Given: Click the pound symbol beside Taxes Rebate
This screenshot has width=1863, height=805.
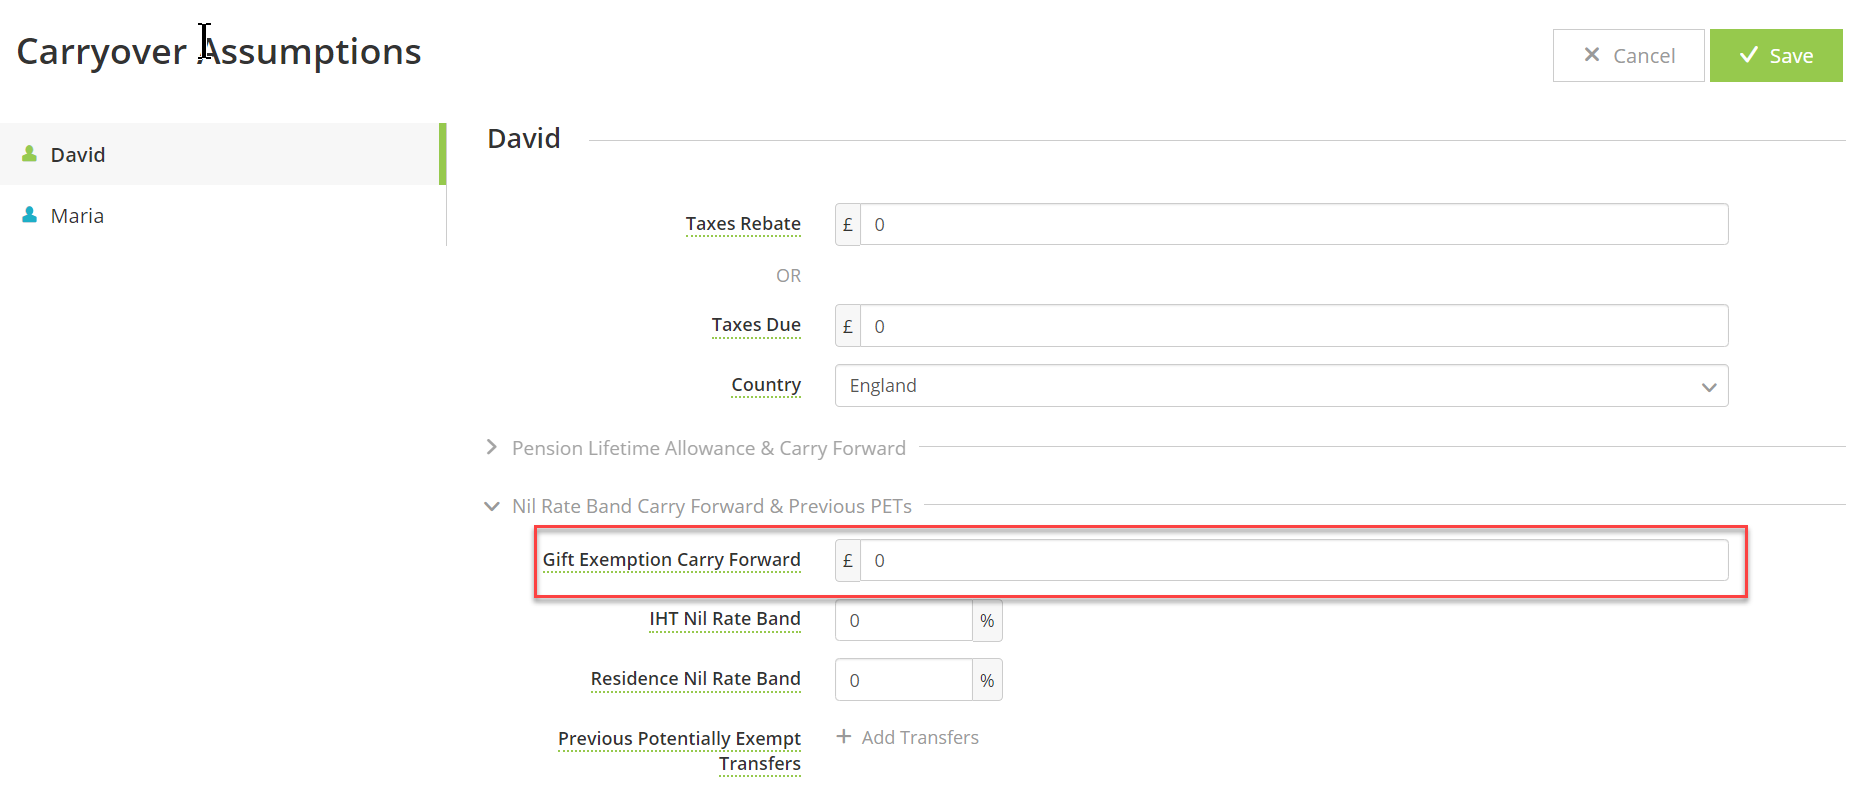Looking at the screenshot, I should [848, 224].
